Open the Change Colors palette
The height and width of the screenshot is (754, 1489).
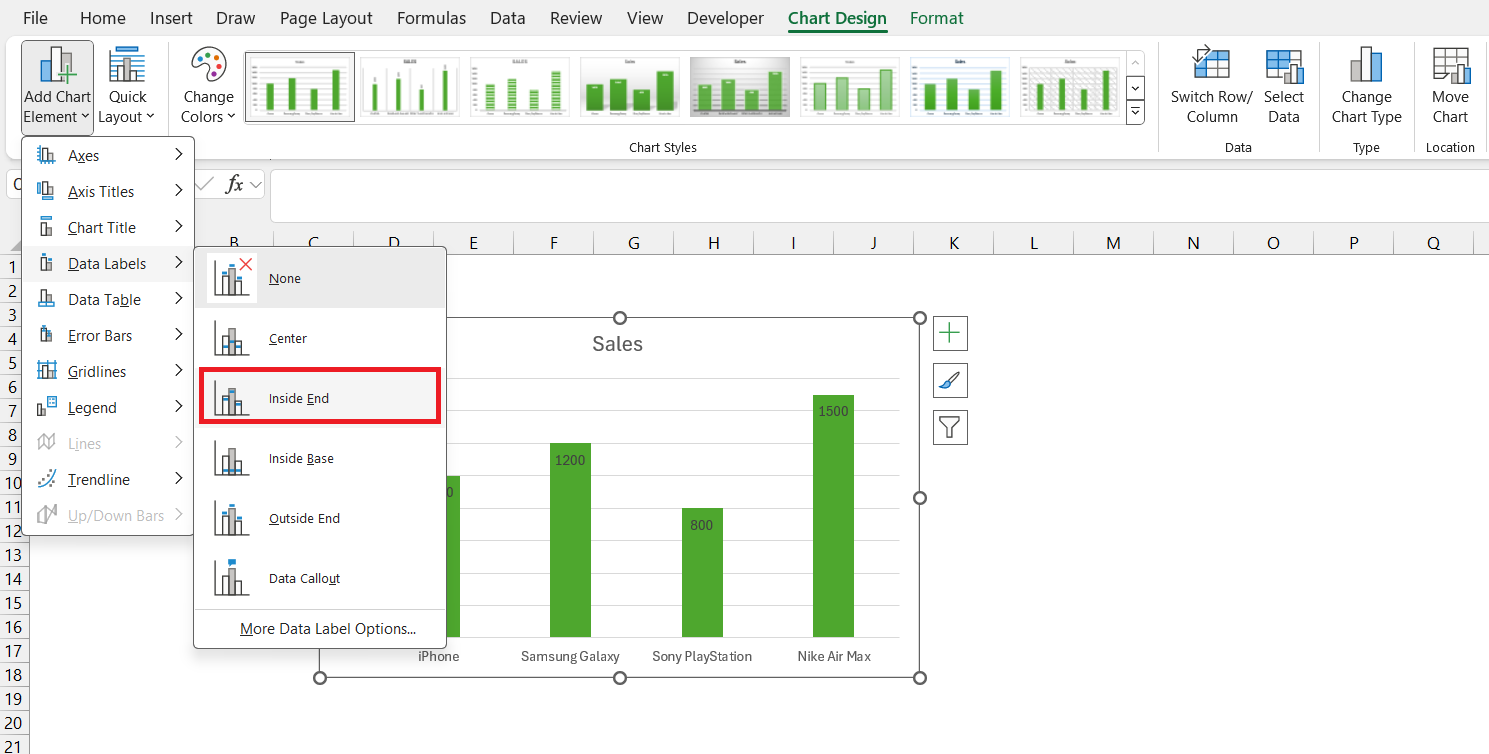(209, 87)
